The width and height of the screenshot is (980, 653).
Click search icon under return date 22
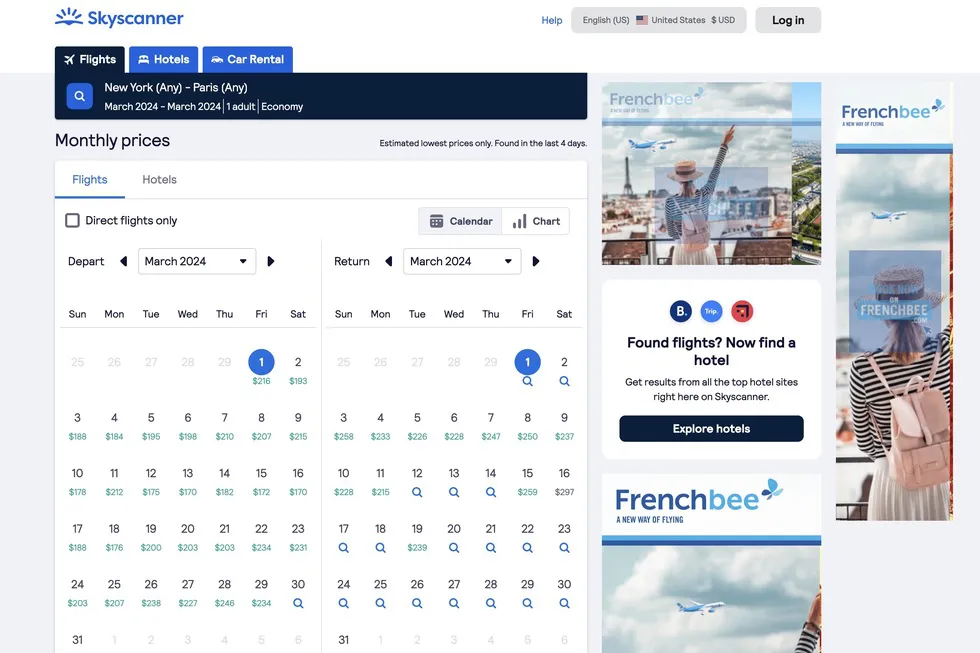click(x=528, y=548)
